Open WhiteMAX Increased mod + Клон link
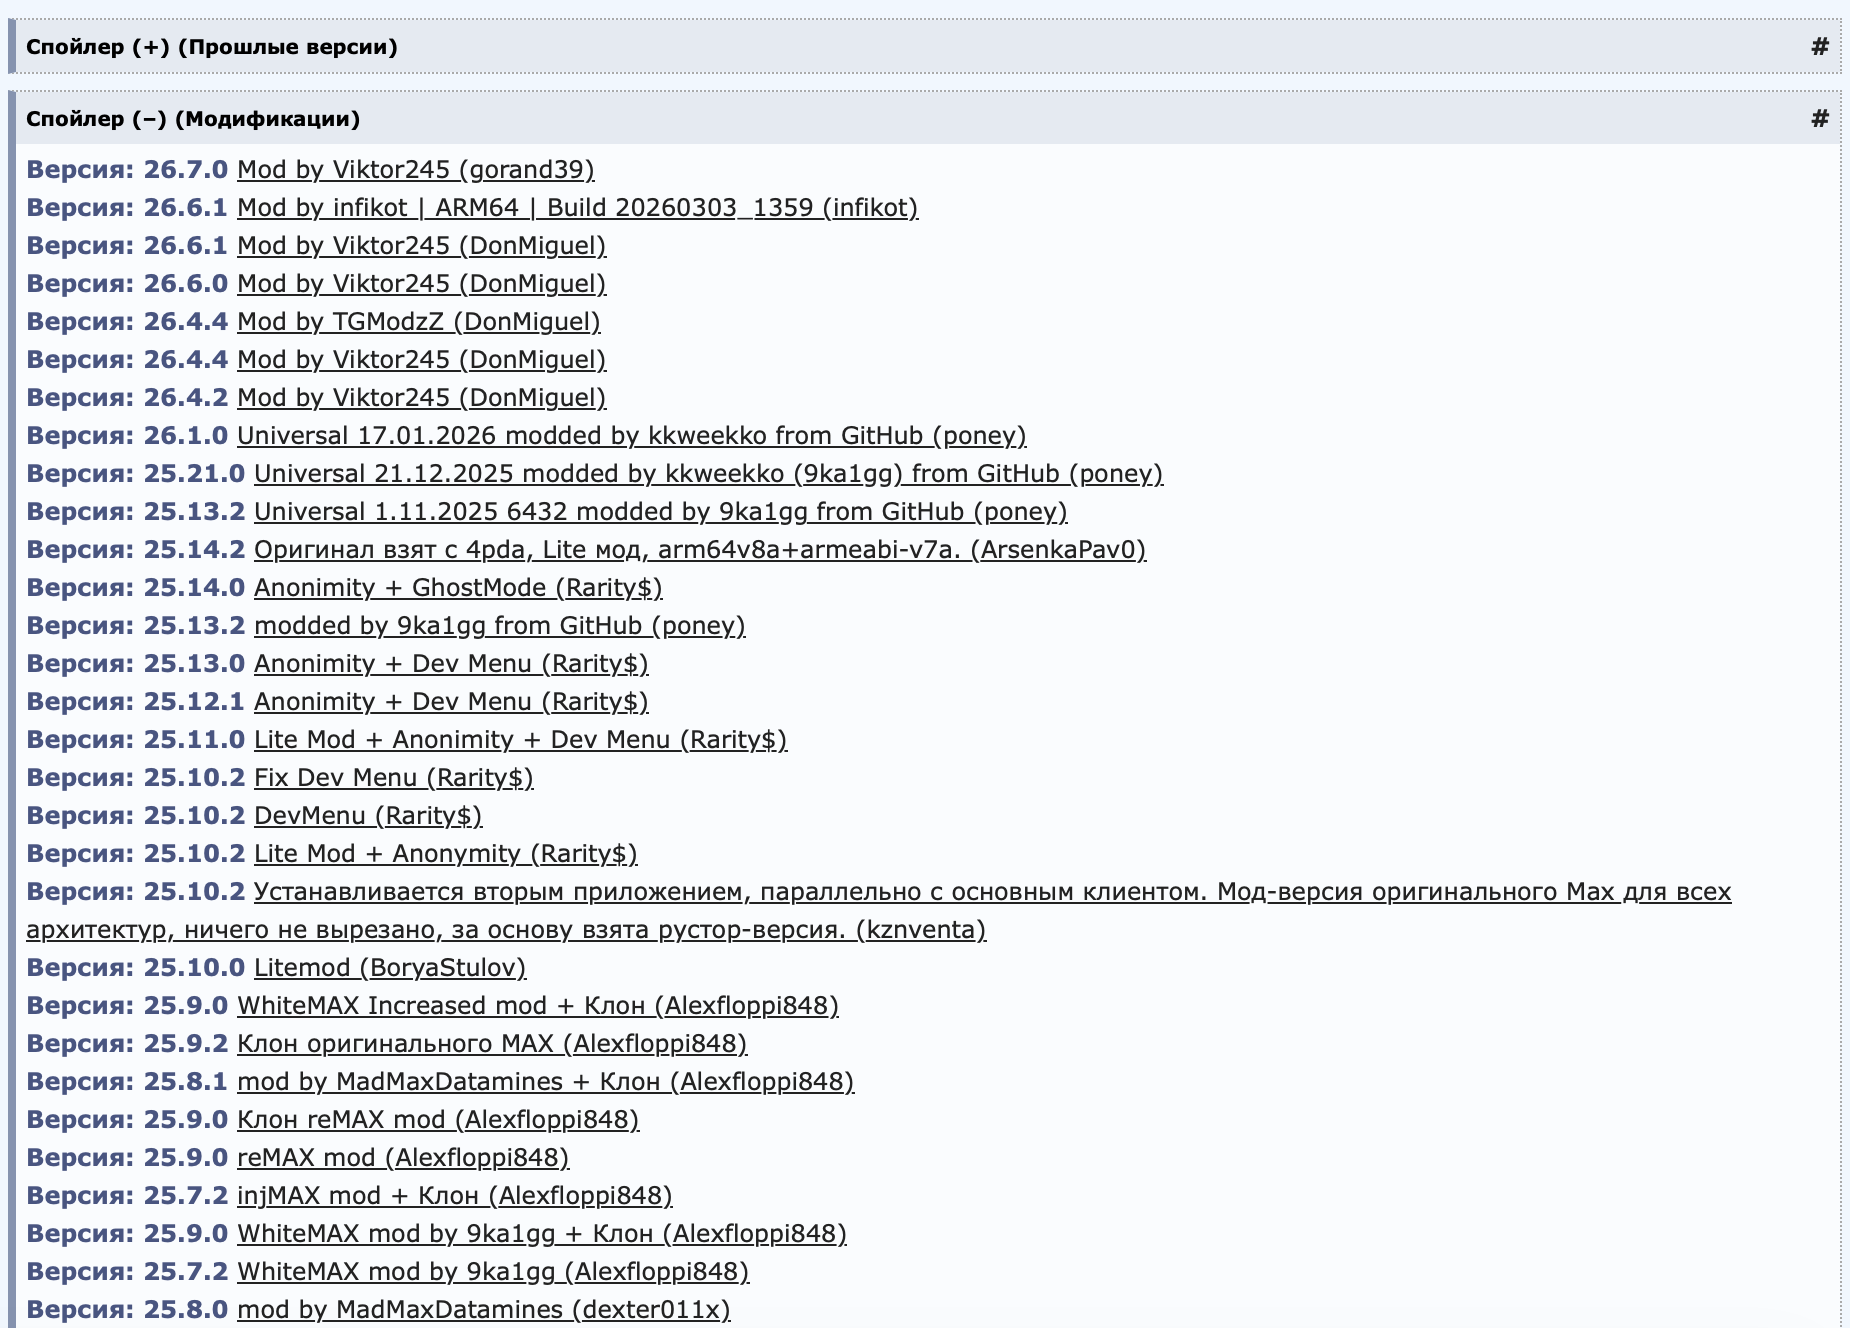1850x1328 pixels. pos(537,1006)
